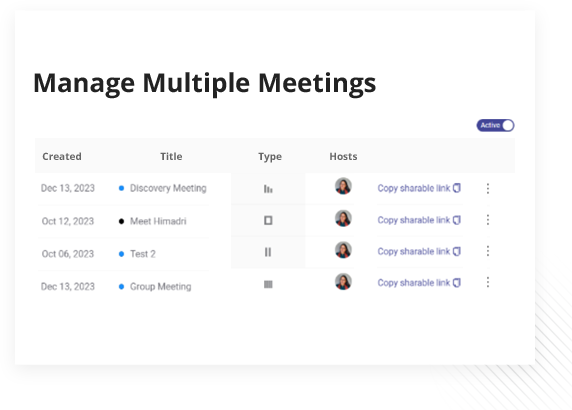Open the three-dot menu for Discovery Meeting
The height and width of the screenshot is (410, 572).
click(x=488, y=189)
